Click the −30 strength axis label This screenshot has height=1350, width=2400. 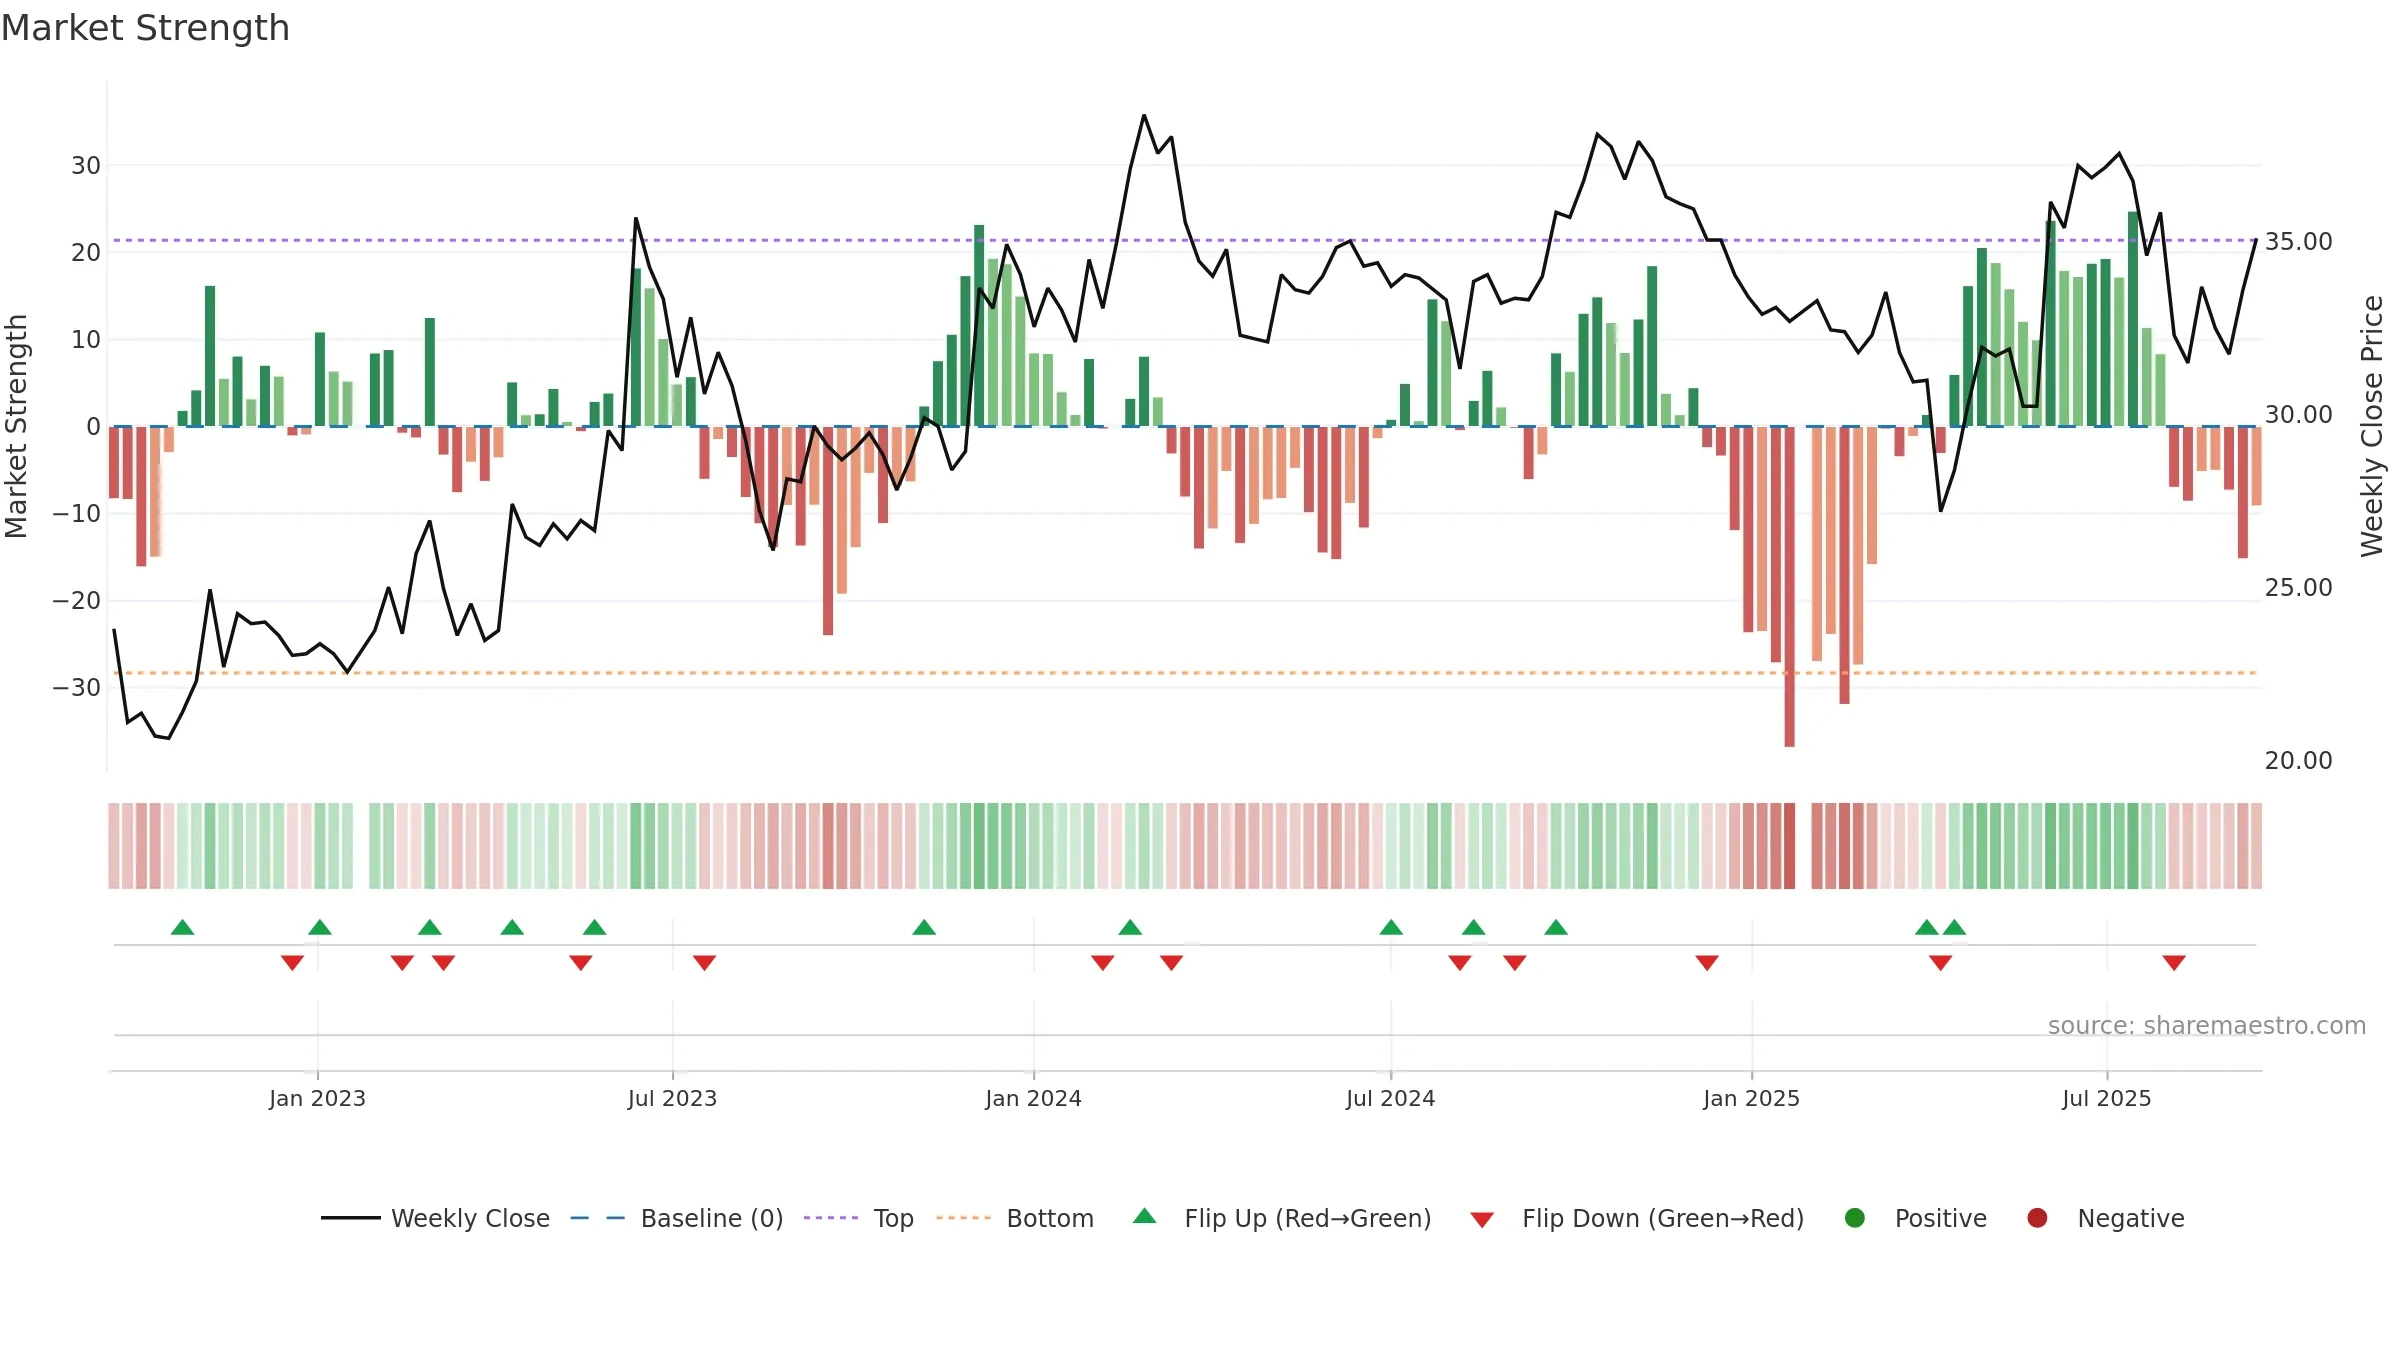[76, 688]
